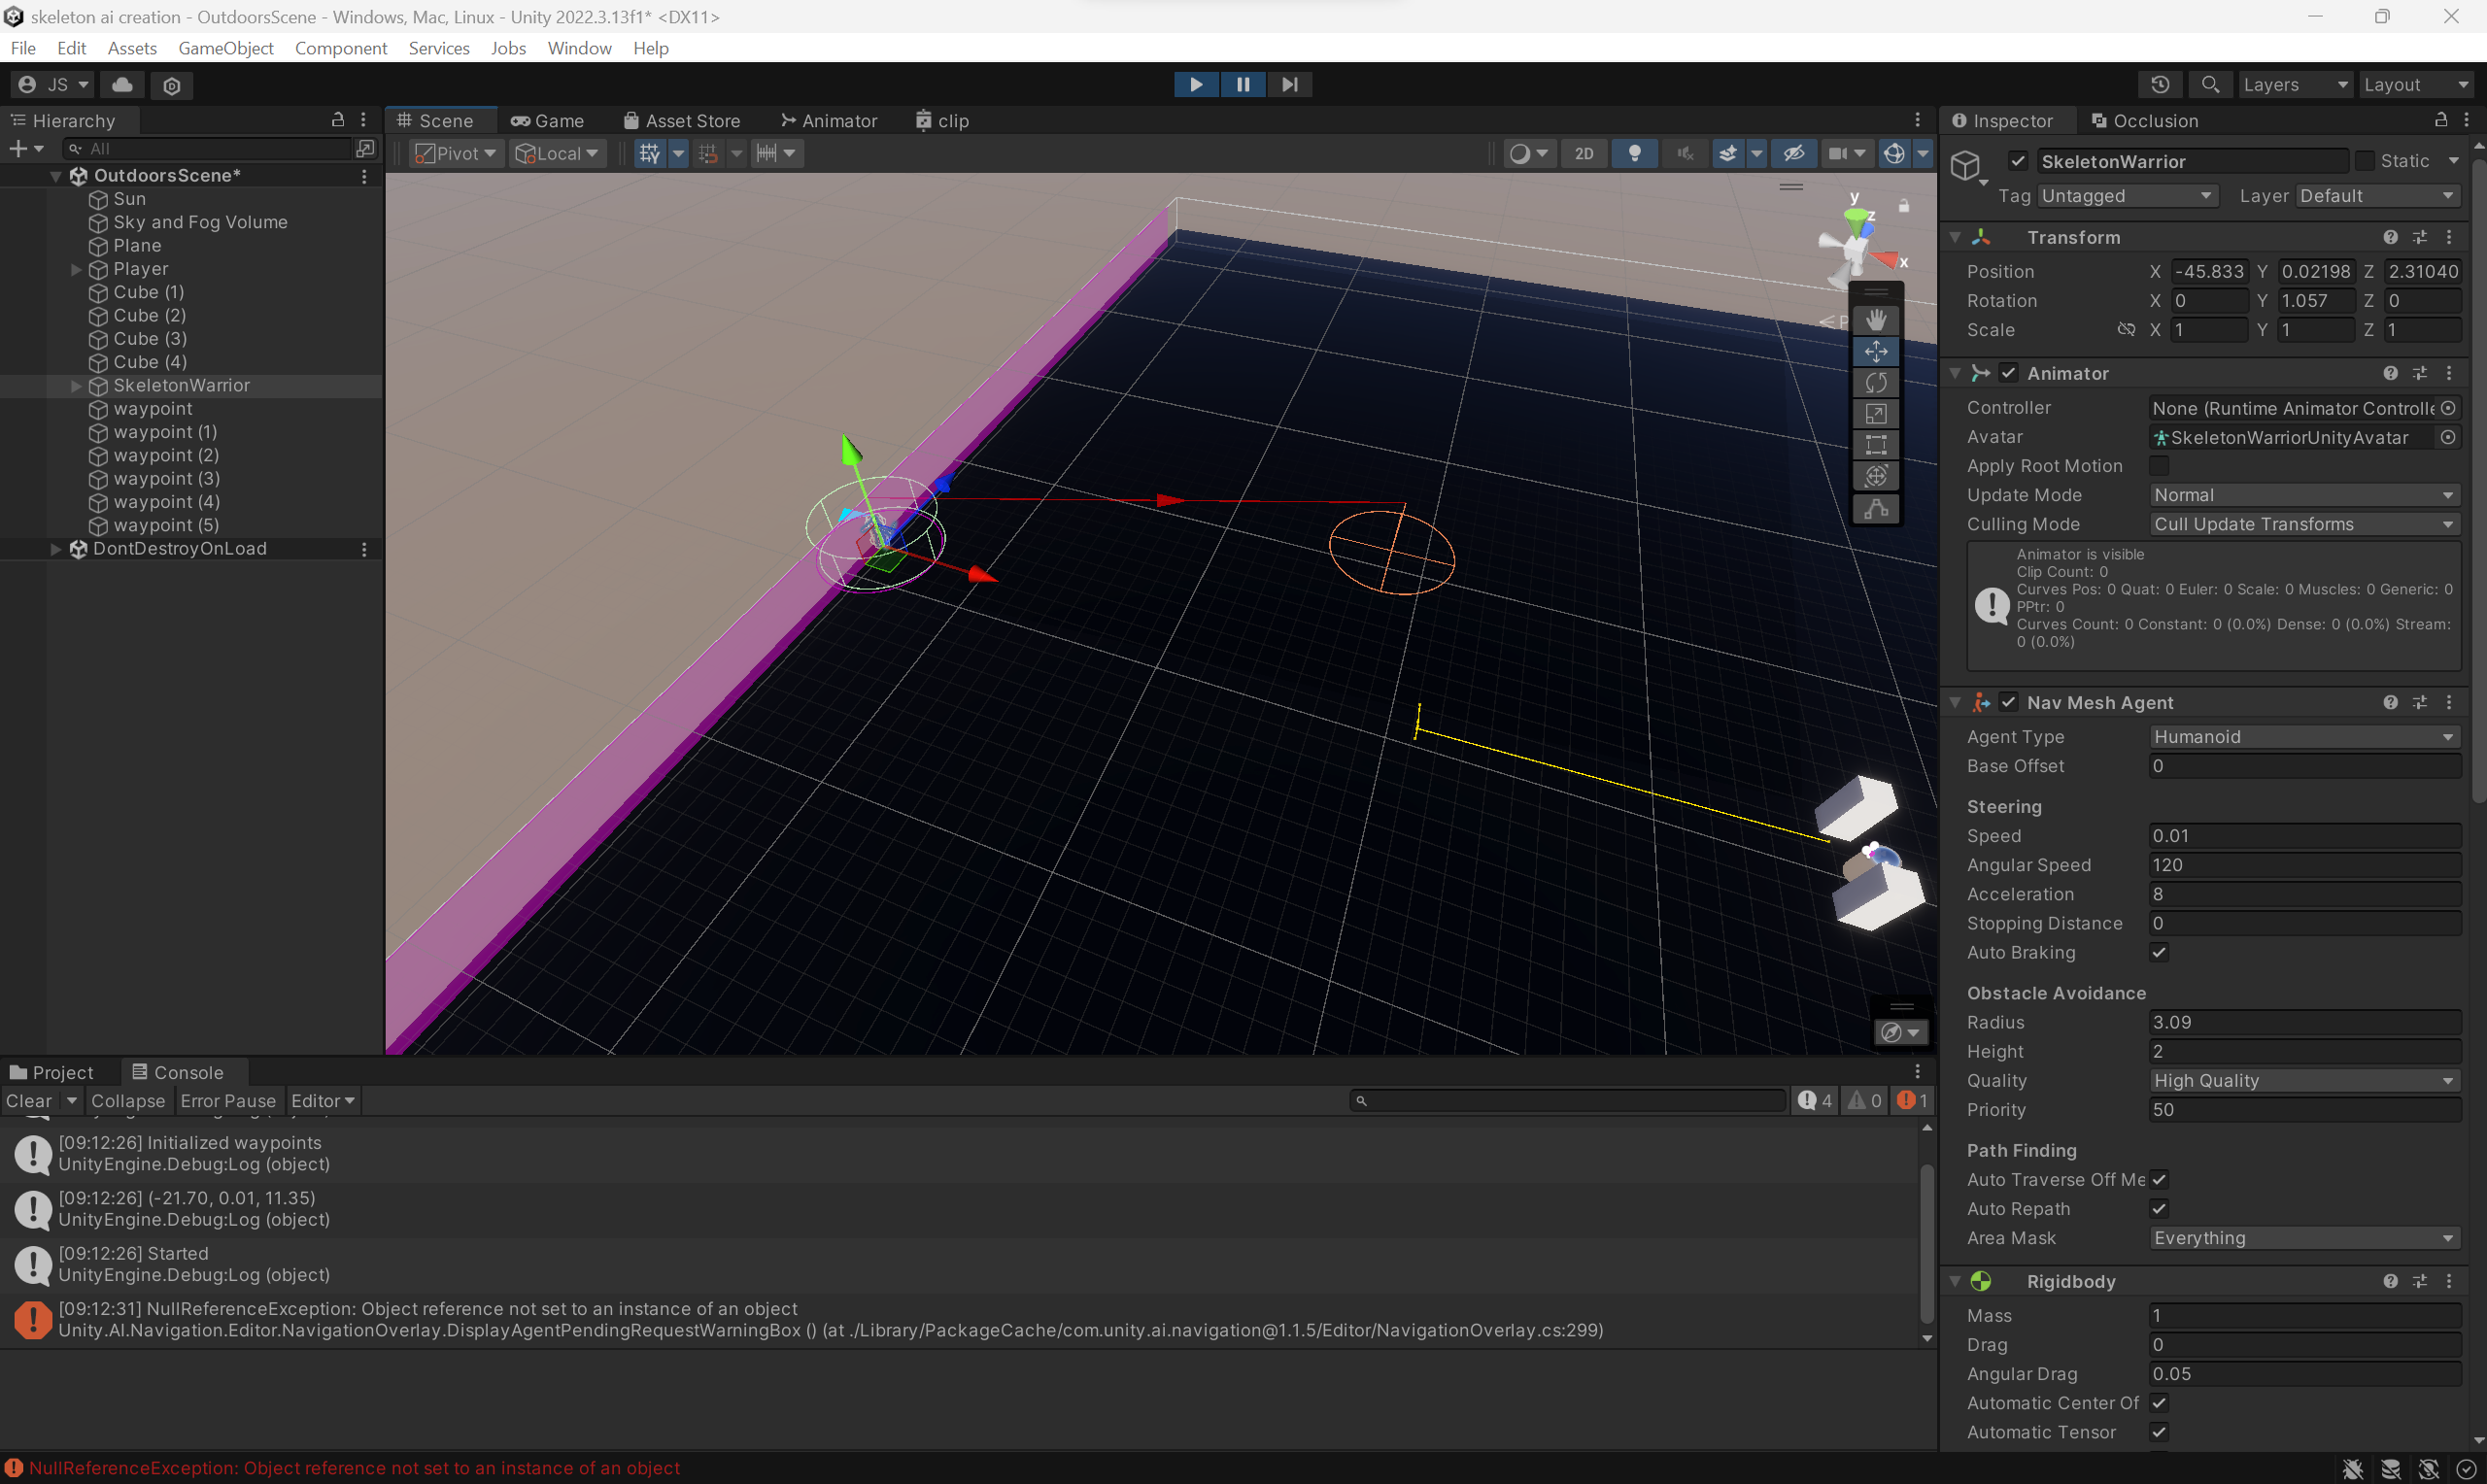Switch to the Game tab

pyautogui.click(x=548, y=120)
